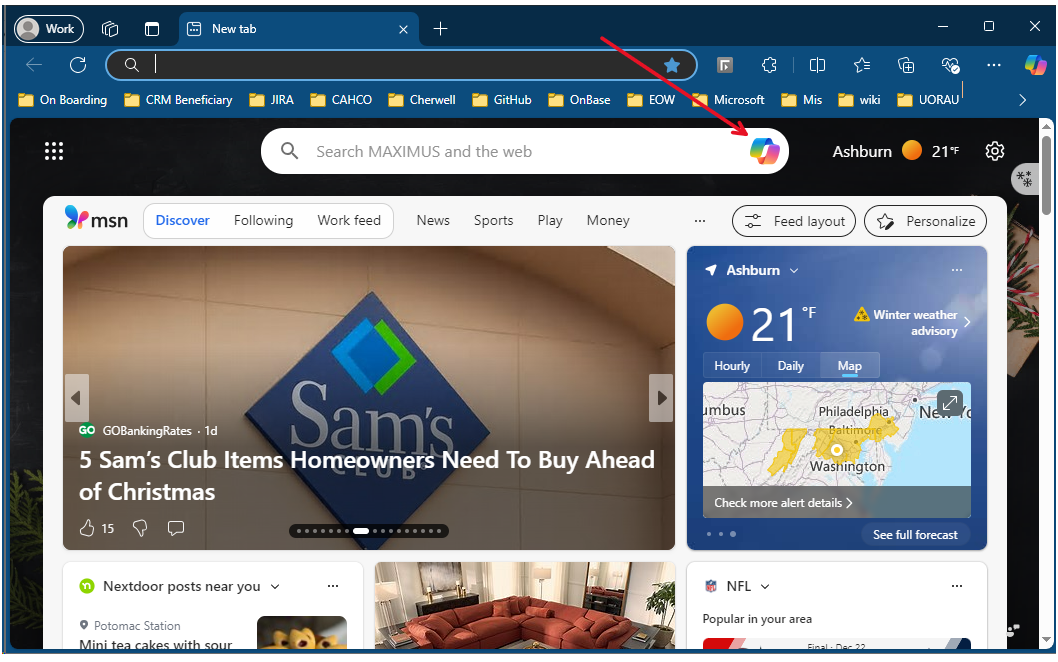This screenshot has width=1058, height=662.
Task: Open the Work profile menu
Action: click(49, 29)
